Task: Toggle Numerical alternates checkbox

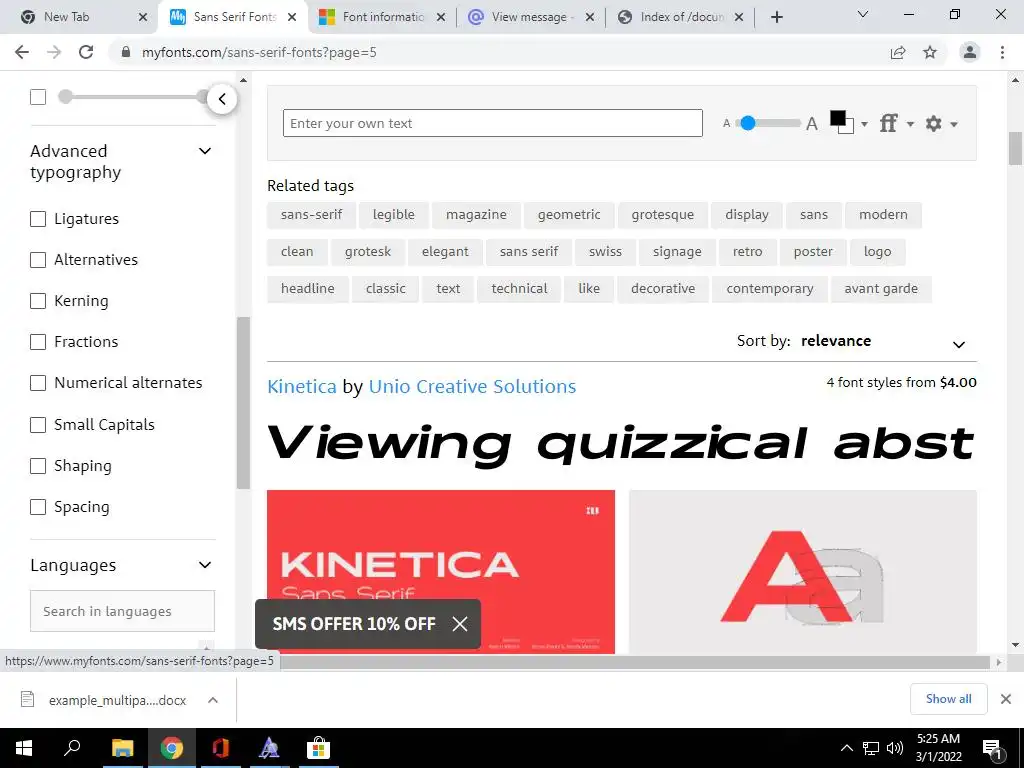Action: [x=38, y=383]
